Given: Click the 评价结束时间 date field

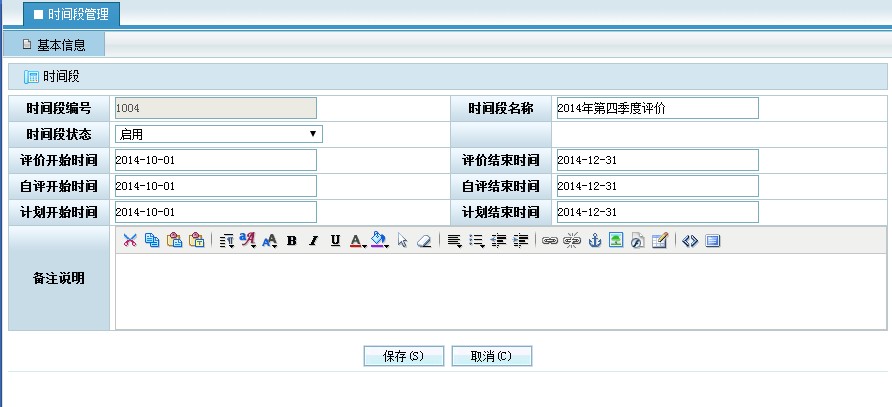Looking at the screenshot, I should [658, 160].
